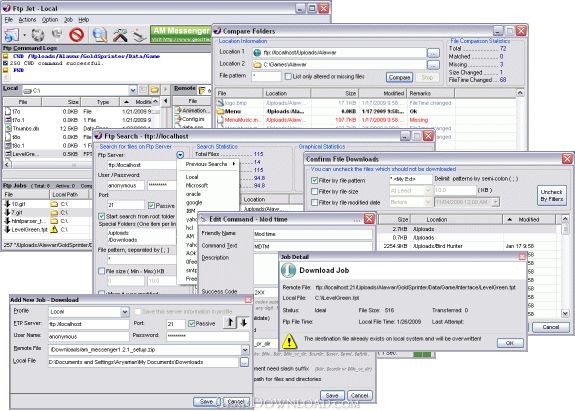Click Uncheck By Filters button
The height and width of the screenshot is (411, 575).
551,195
